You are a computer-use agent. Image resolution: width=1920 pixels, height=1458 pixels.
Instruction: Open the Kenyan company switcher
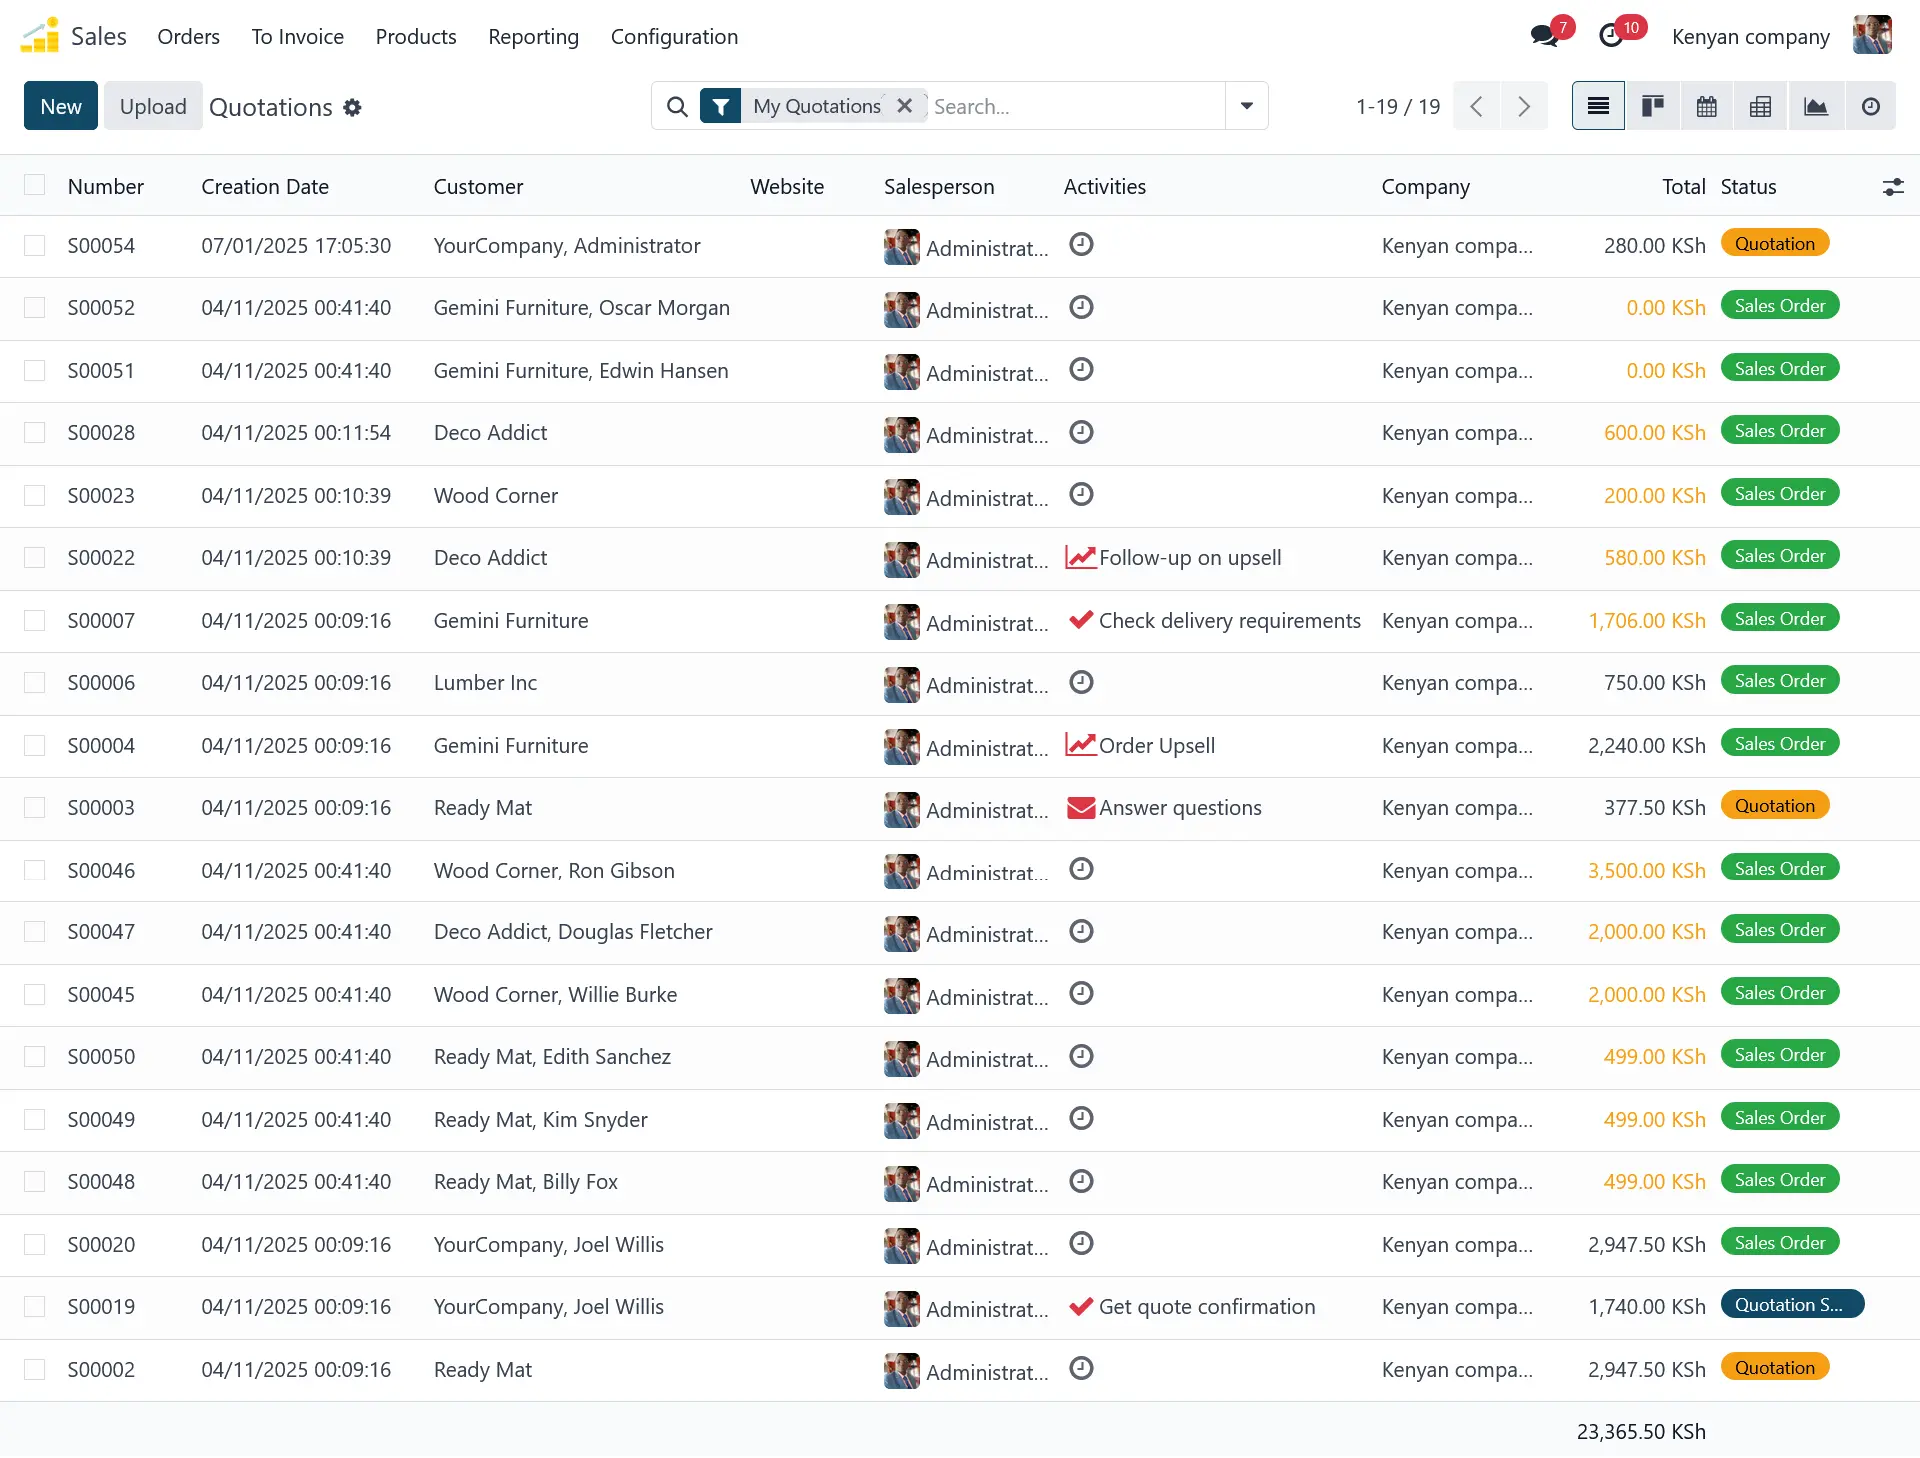1750,37
